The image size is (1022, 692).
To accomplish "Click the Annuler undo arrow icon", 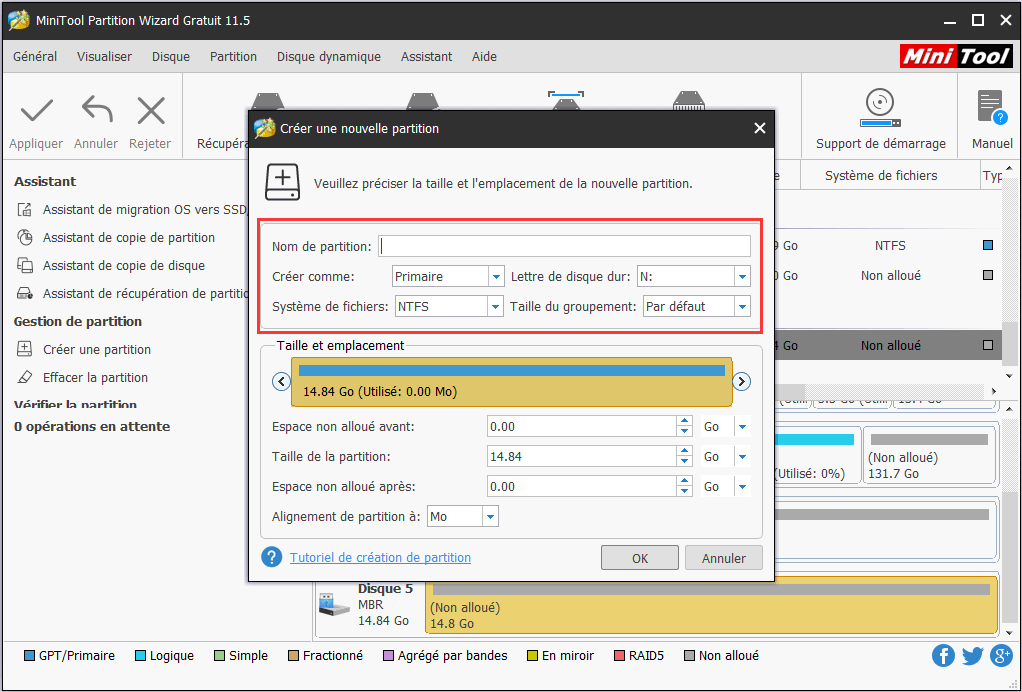I will [x=96, y=111].
